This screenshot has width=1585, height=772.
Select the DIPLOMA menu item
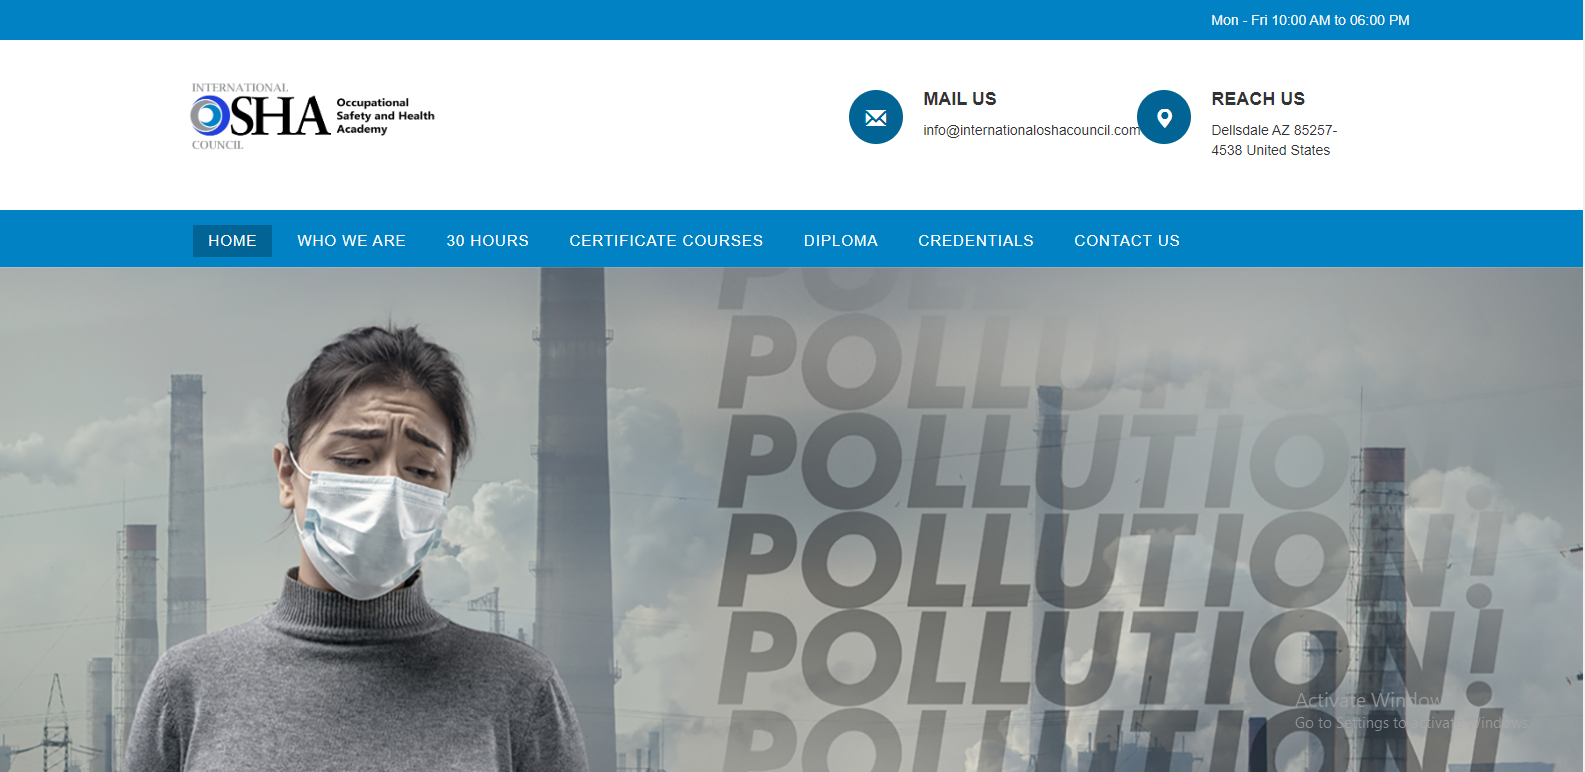click(x=840, y=241)
